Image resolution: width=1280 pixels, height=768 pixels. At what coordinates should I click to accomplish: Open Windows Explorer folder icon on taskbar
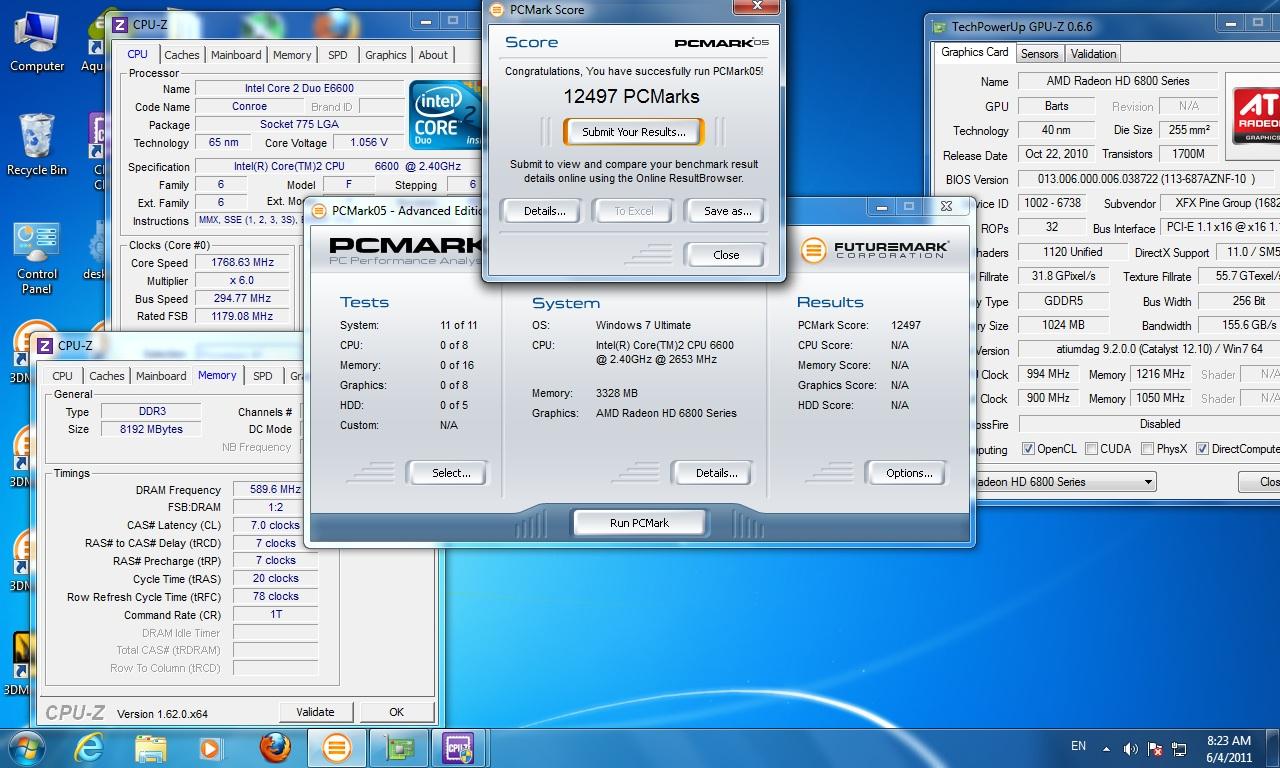coord(151,748)
